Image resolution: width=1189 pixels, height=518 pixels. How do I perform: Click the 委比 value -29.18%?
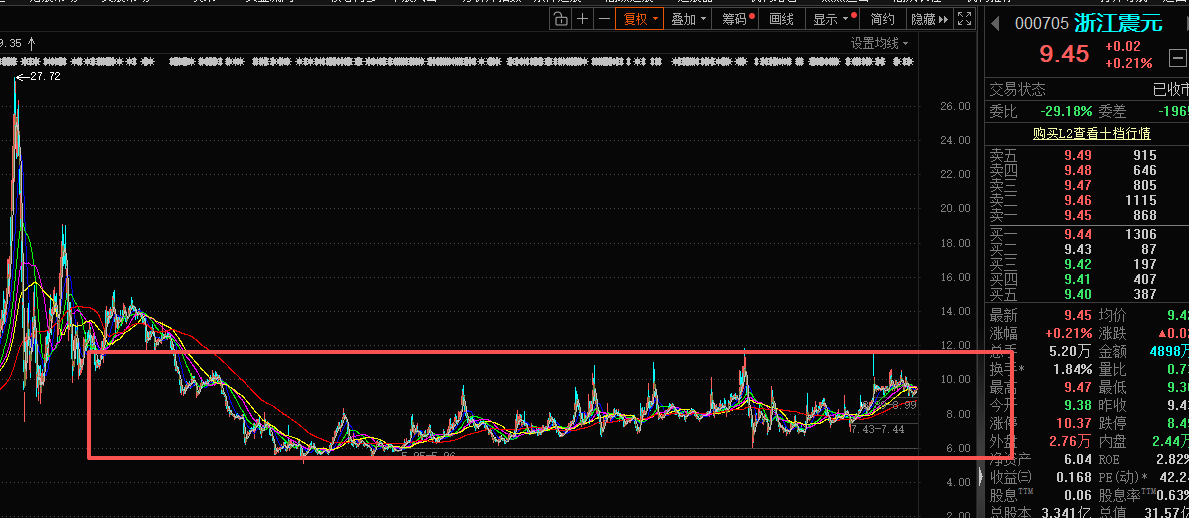click(x=1066, y=111)
